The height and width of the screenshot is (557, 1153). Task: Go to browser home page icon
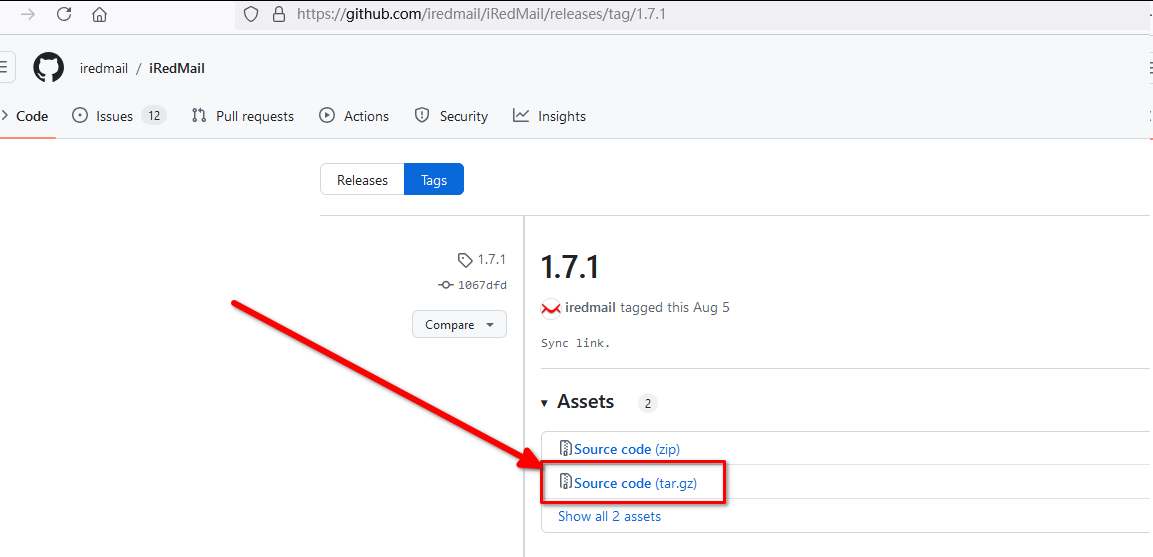(99, 14)
